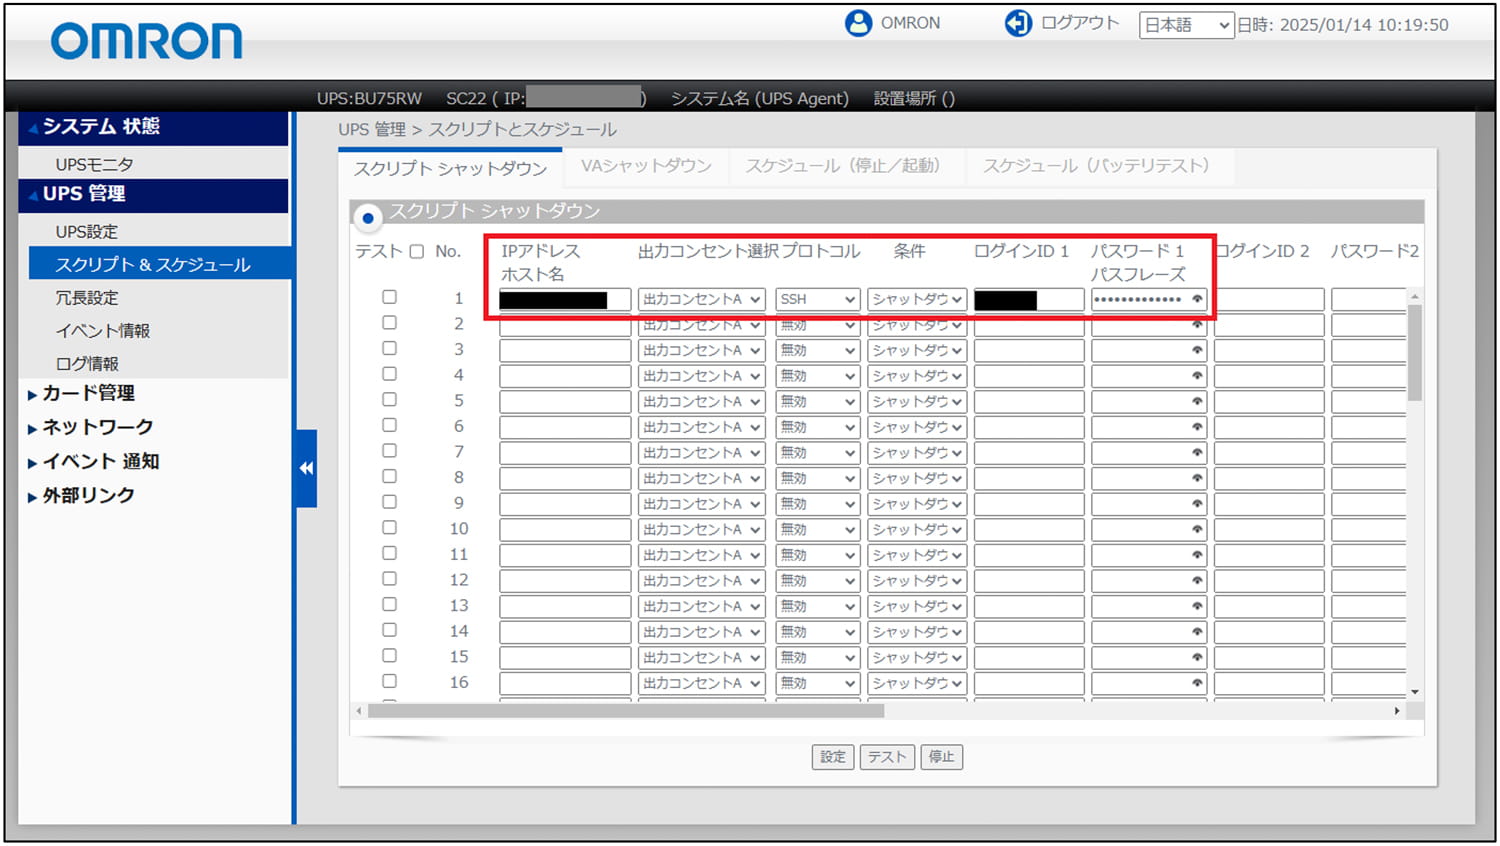Open ログ情報 in the sidebar
The image size is (1500, 846).
(x=87, y=364)
